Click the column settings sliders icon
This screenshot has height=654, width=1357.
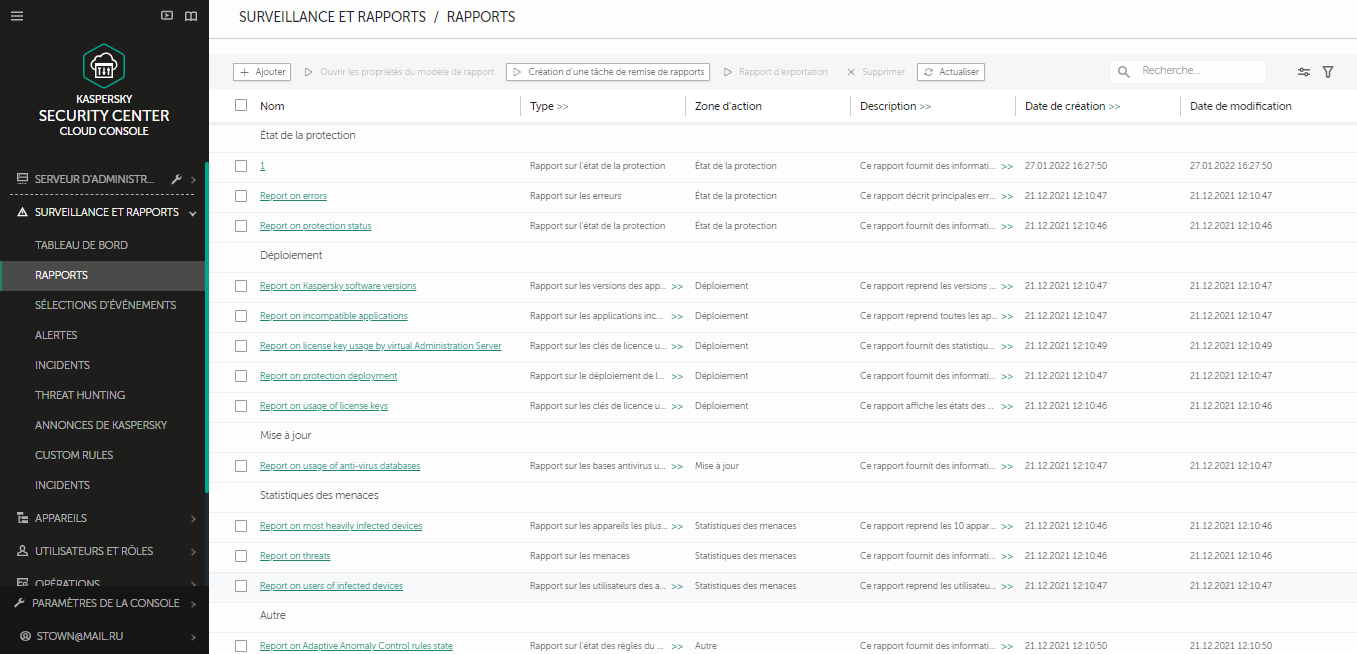pyautogui.click(x=1303, y=71)
